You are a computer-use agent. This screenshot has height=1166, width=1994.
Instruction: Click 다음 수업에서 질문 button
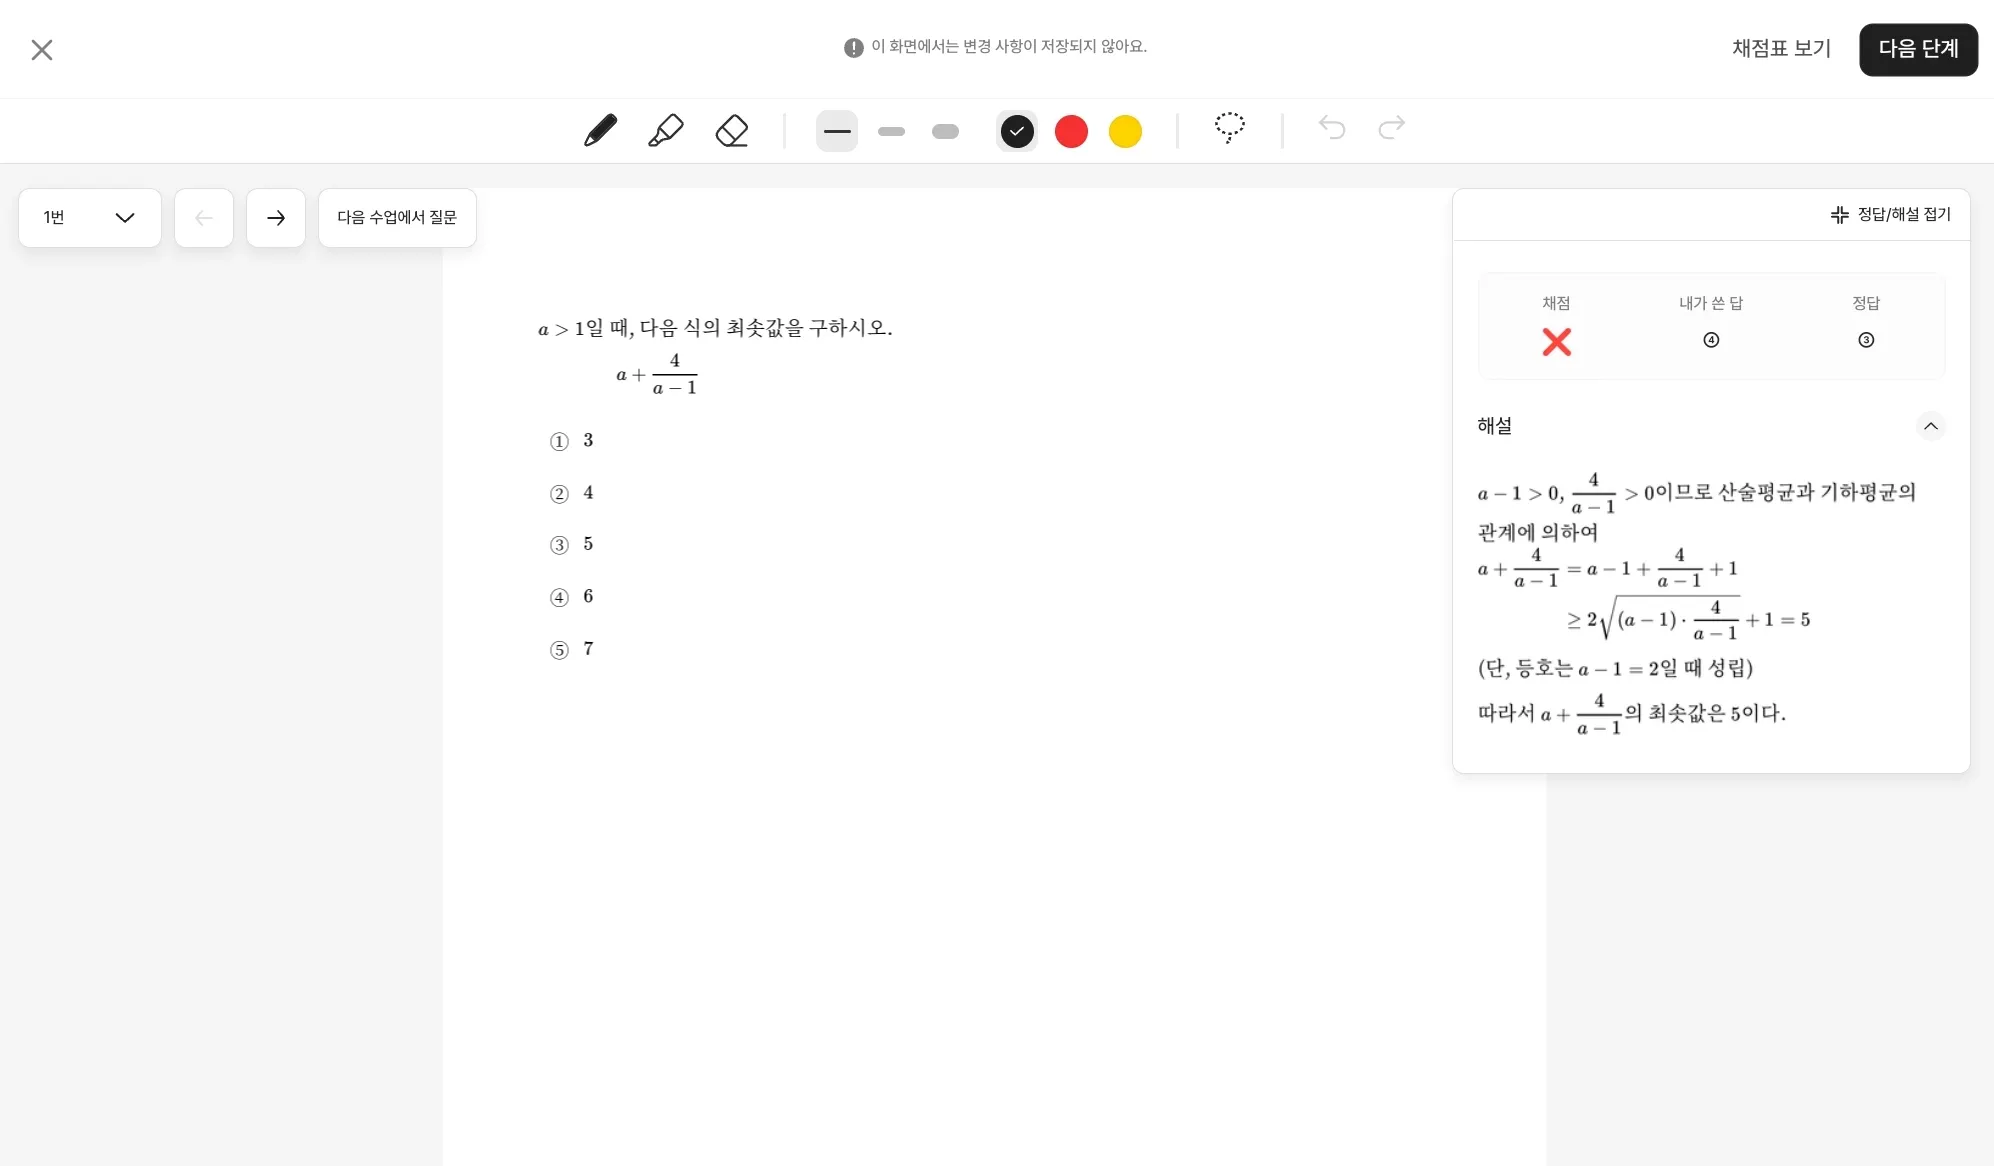[x=397, y=218]
